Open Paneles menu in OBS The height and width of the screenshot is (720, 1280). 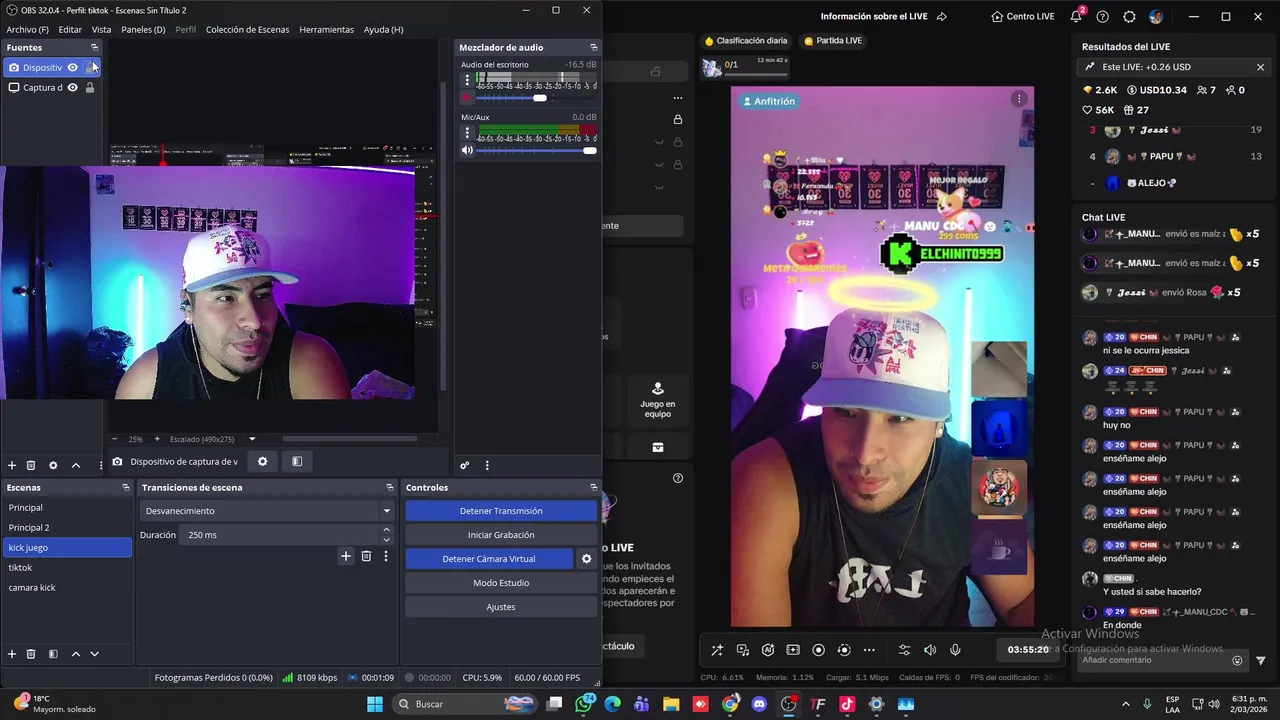point(143,30)
